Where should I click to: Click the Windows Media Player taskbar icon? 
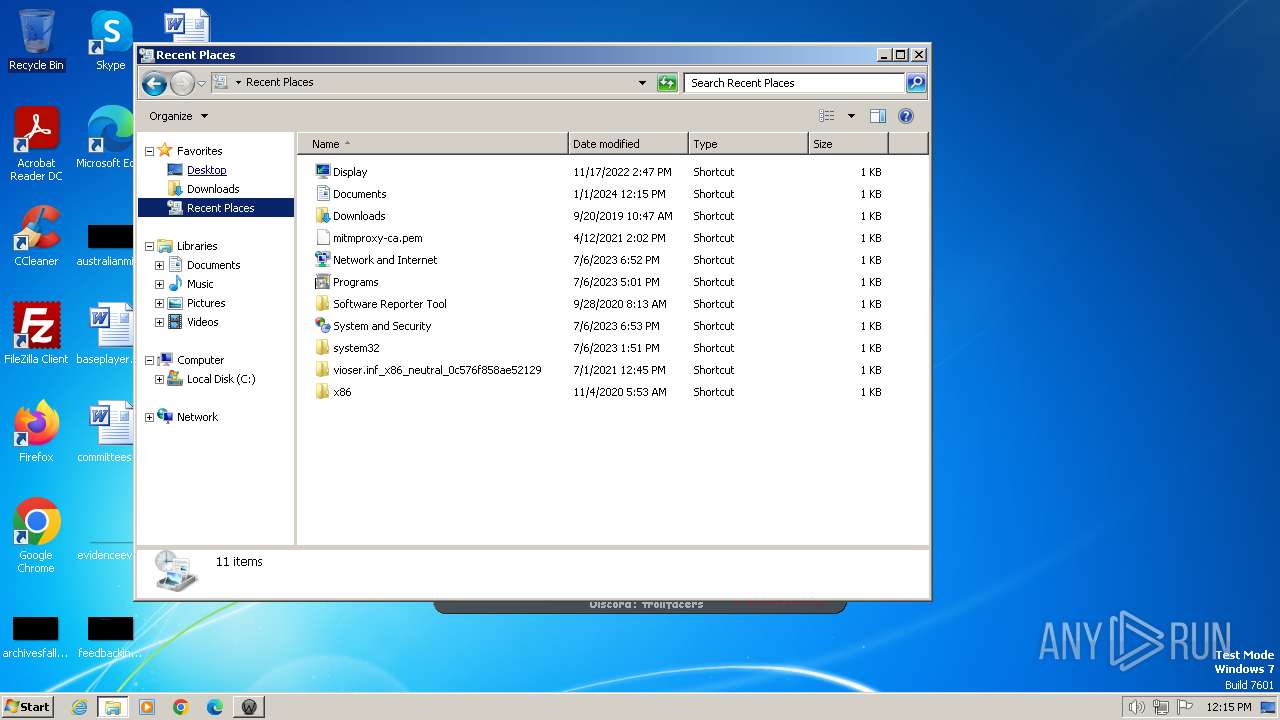click(147, 707)
